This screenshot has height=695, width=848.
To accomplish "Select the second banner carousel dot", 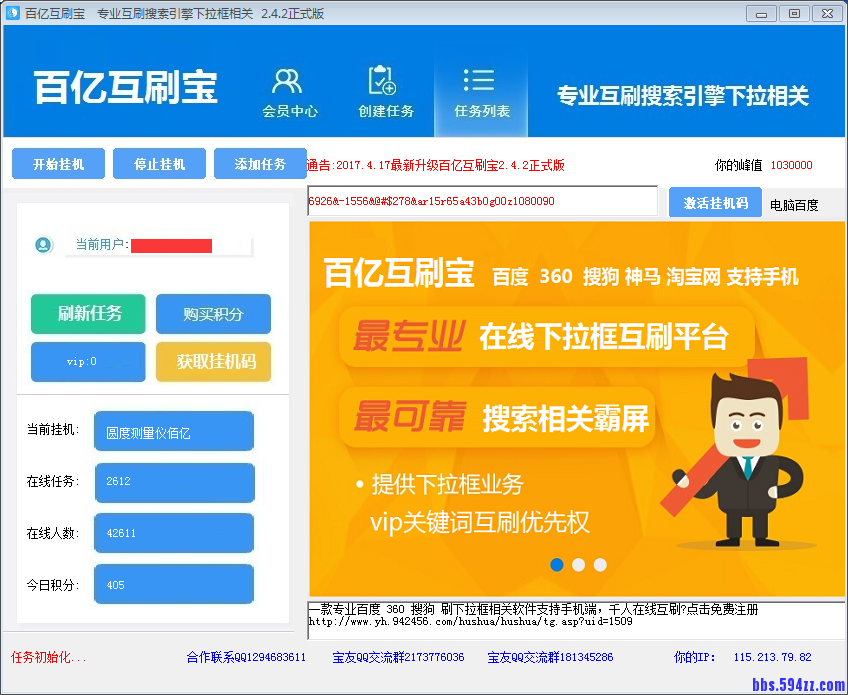I will [578, 565].
